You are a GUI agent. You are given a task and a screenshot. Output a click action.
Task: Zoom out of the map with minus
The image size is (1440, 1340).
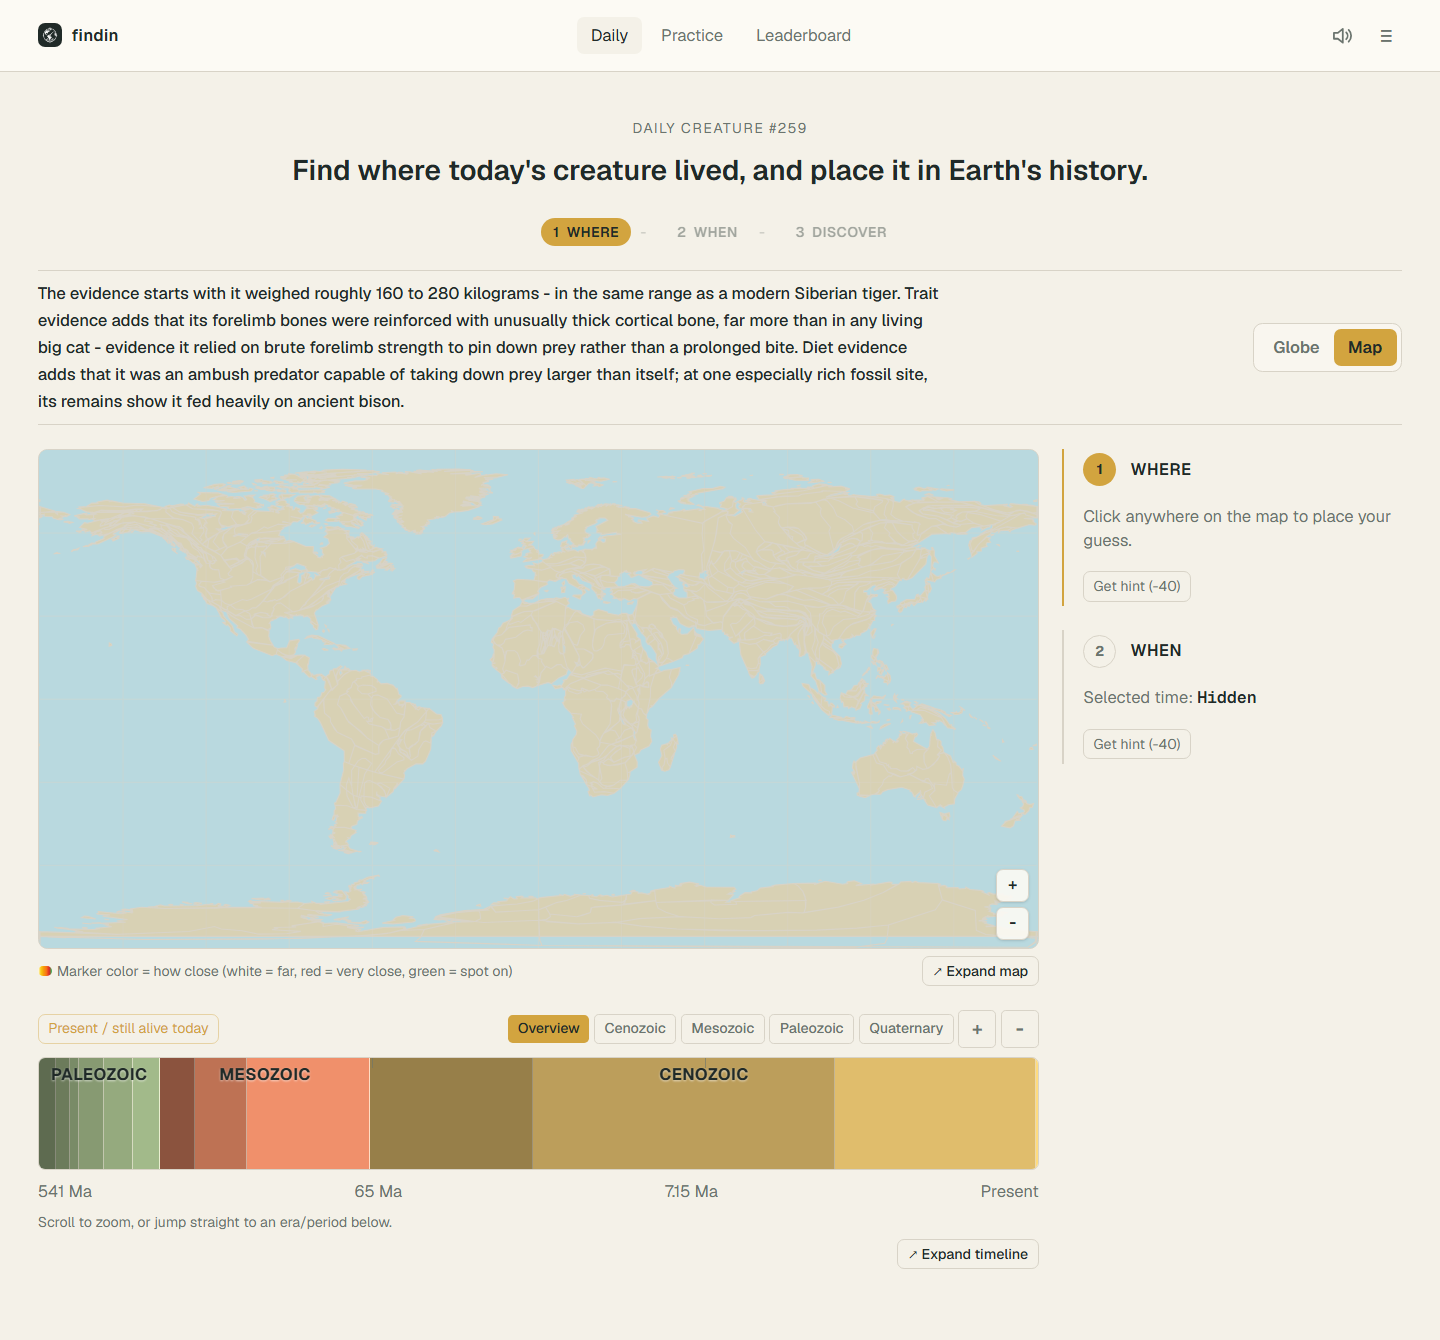click(x=1013, y=923)
